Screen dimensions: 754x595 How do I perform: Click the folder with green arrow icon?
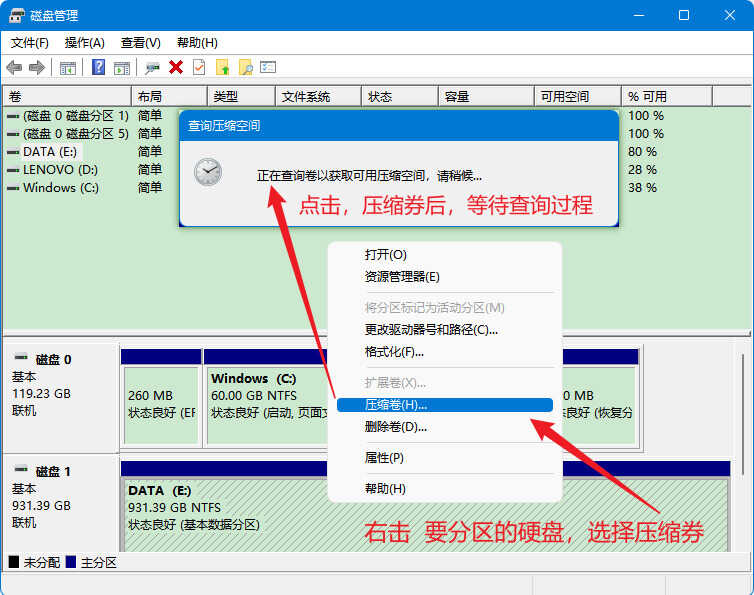[223, 67]
